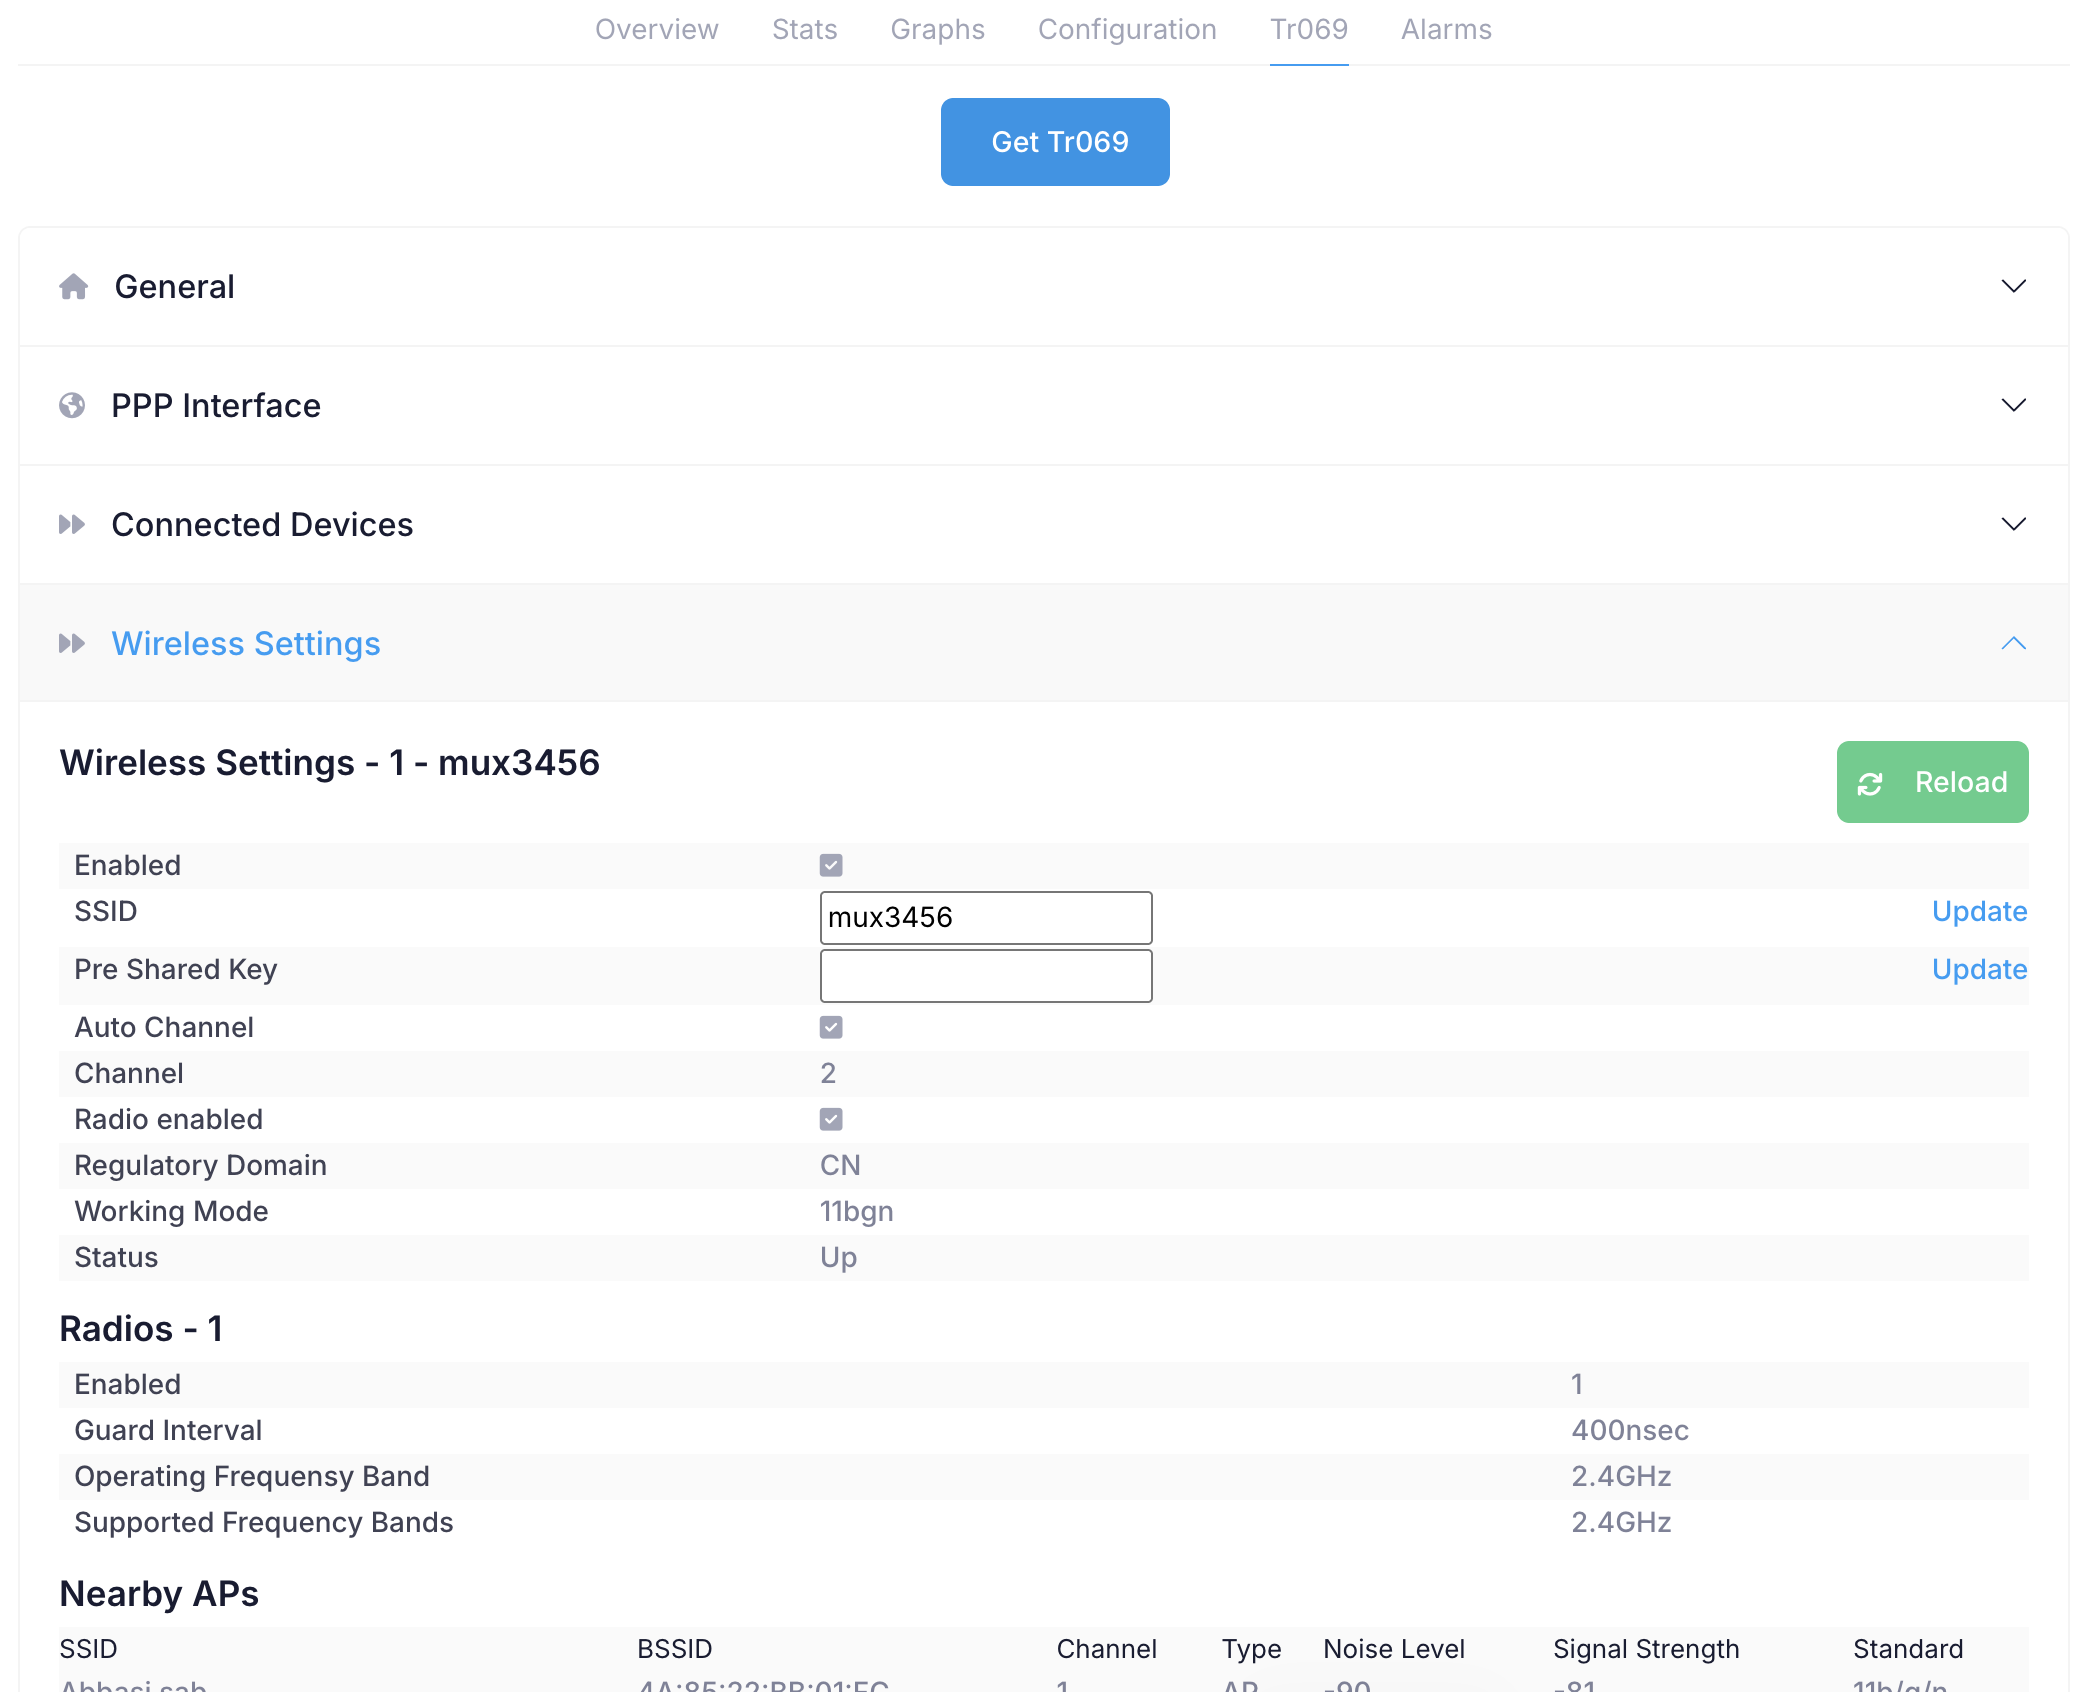
Task: Click the double-arrow icon beside Connected Devices
Action: [x=72, y=524]
